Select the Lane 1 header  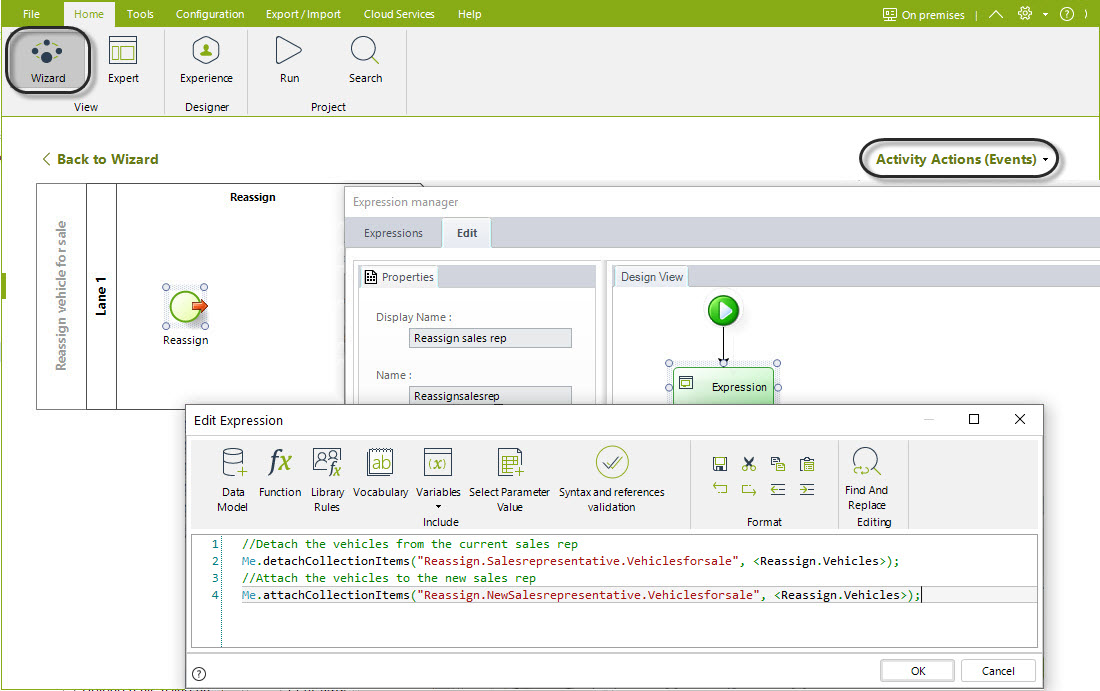[101, 296]
